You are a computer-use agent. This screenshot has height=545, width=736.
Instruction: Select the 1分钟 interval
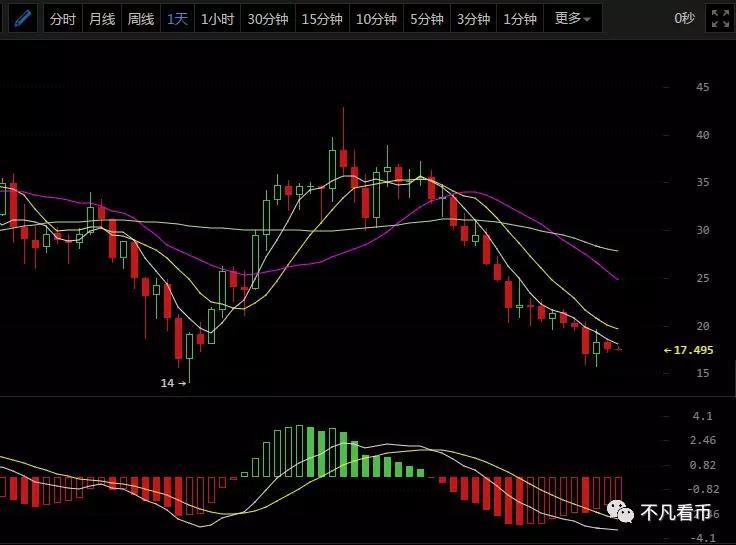520,19
